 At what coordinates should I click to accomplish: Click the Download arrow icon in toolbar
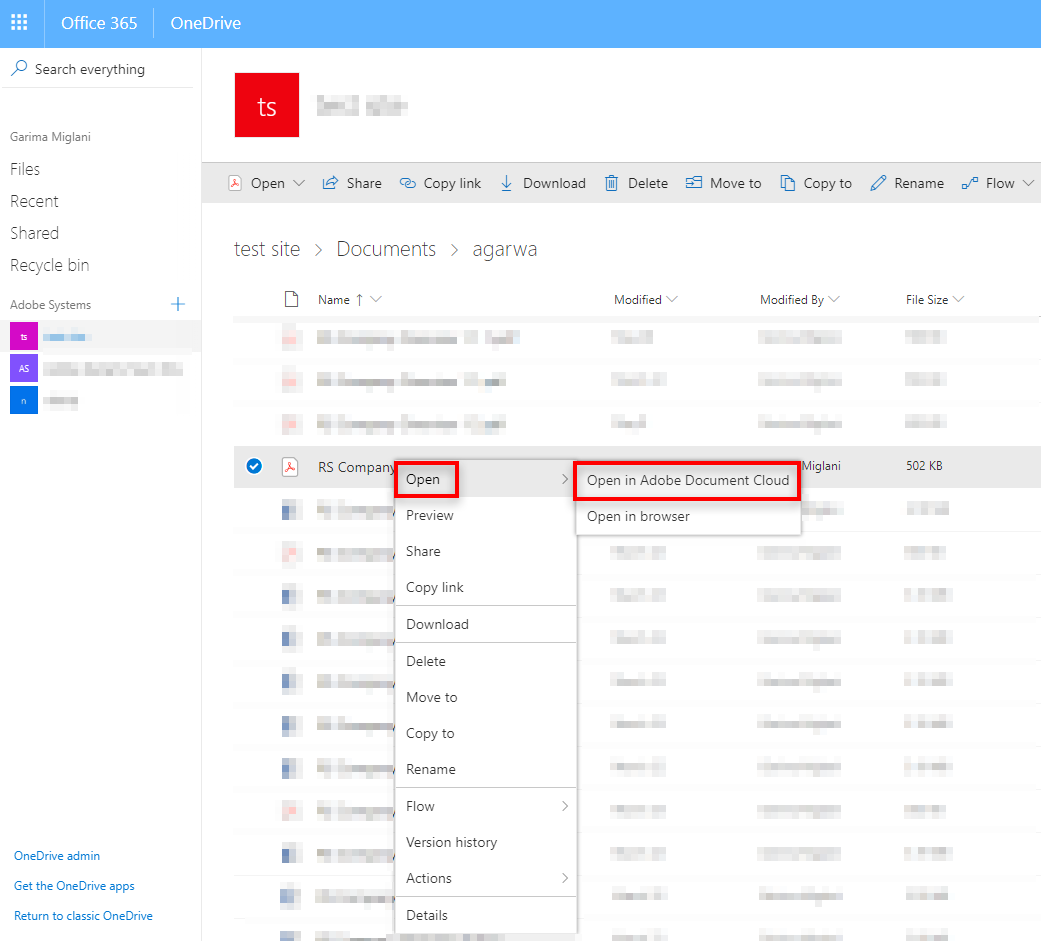coord(507,183)
